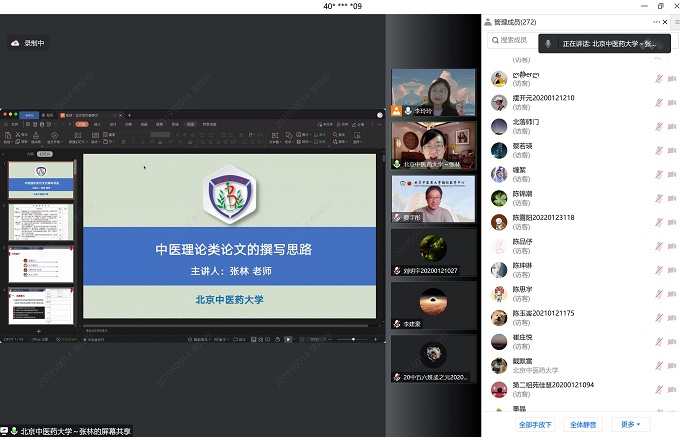Select 刘珂宇20200121027 participant tile
The height and width of the screenshot is (437, 680).
pos(433,252)
